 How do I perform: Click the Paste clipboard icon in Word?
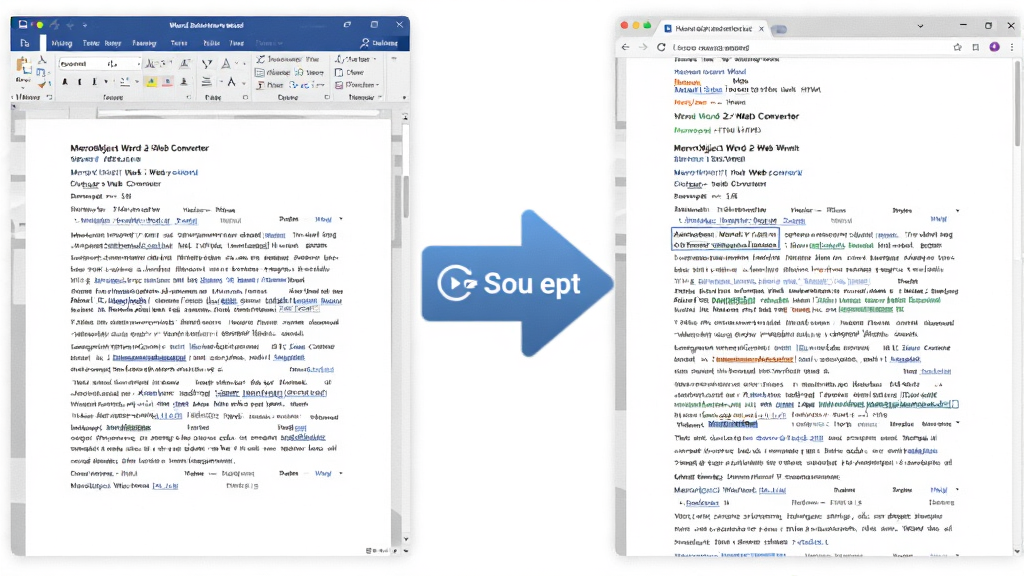[x=24, y=66]
